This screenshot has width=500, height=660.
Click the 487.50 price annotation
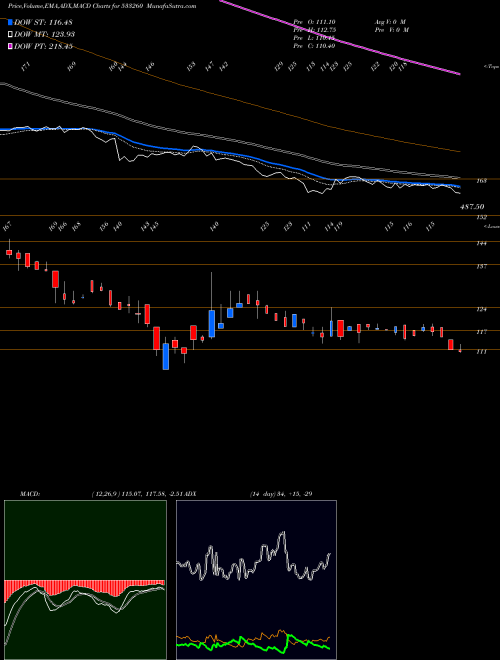point(472,207)
